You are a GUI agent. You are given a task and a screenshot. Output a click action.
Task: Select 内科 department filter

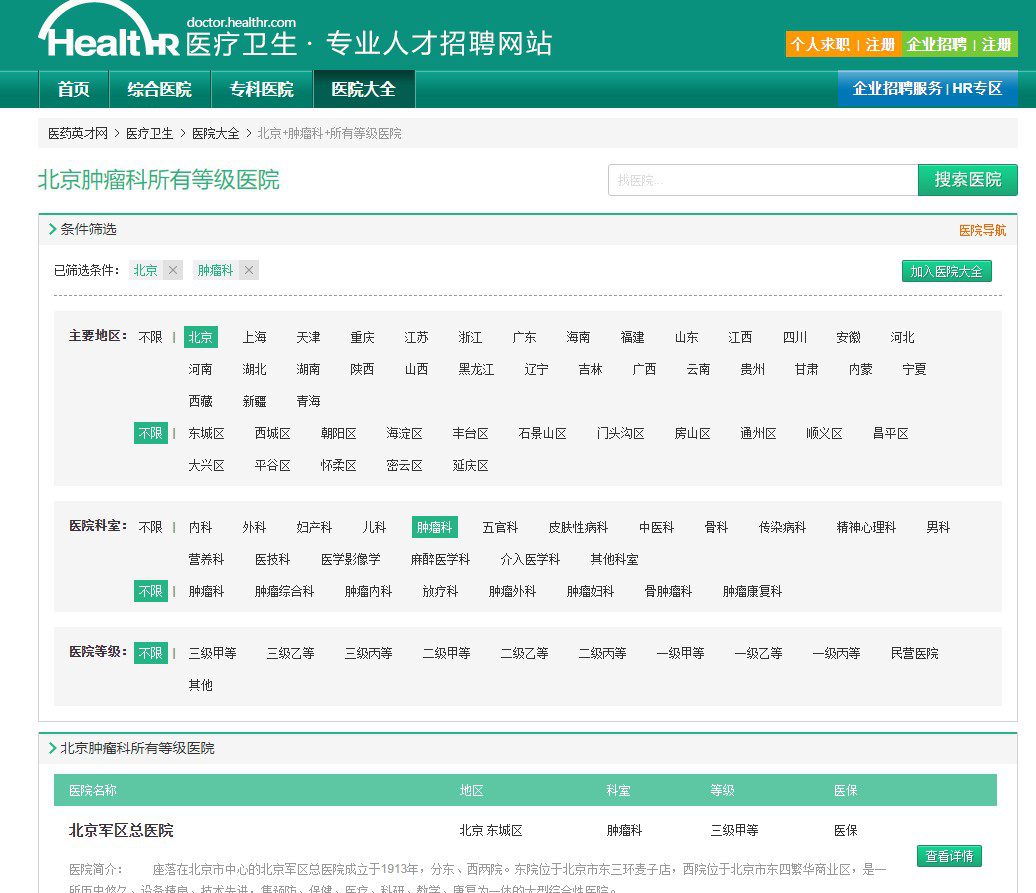pyautogui.click(x=200, y=527)
